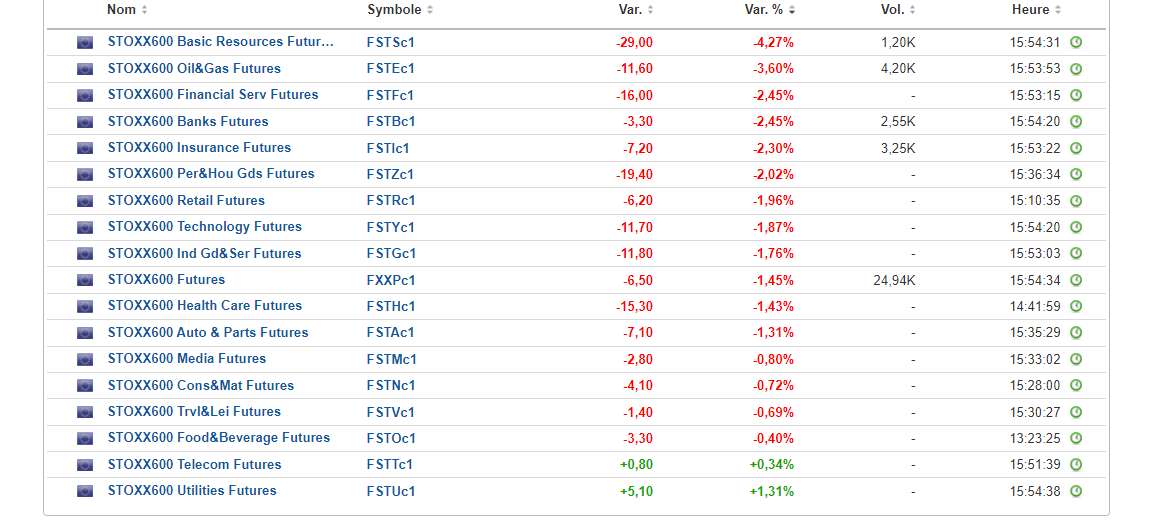Click the flag icon beside Technology Futures

[x=85, y=227]
